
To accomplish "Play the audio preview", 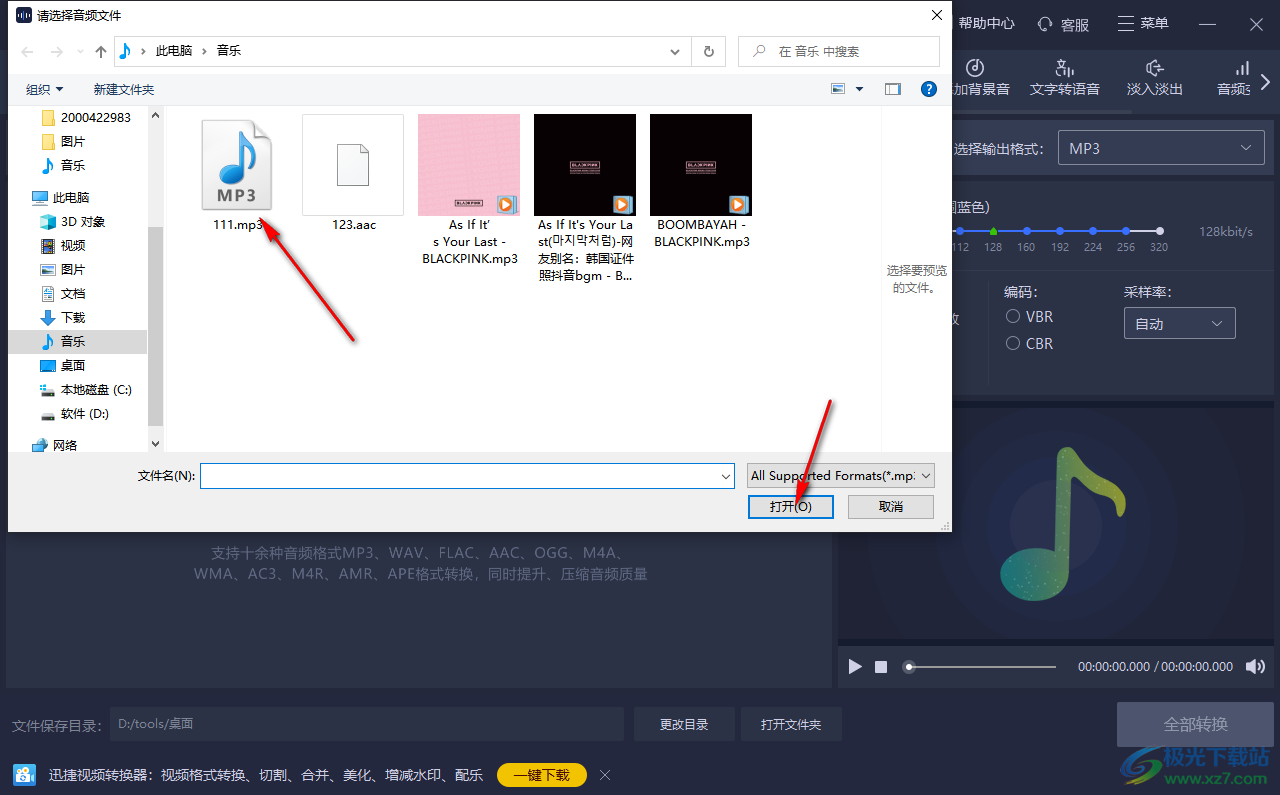I will pos(854,666).
